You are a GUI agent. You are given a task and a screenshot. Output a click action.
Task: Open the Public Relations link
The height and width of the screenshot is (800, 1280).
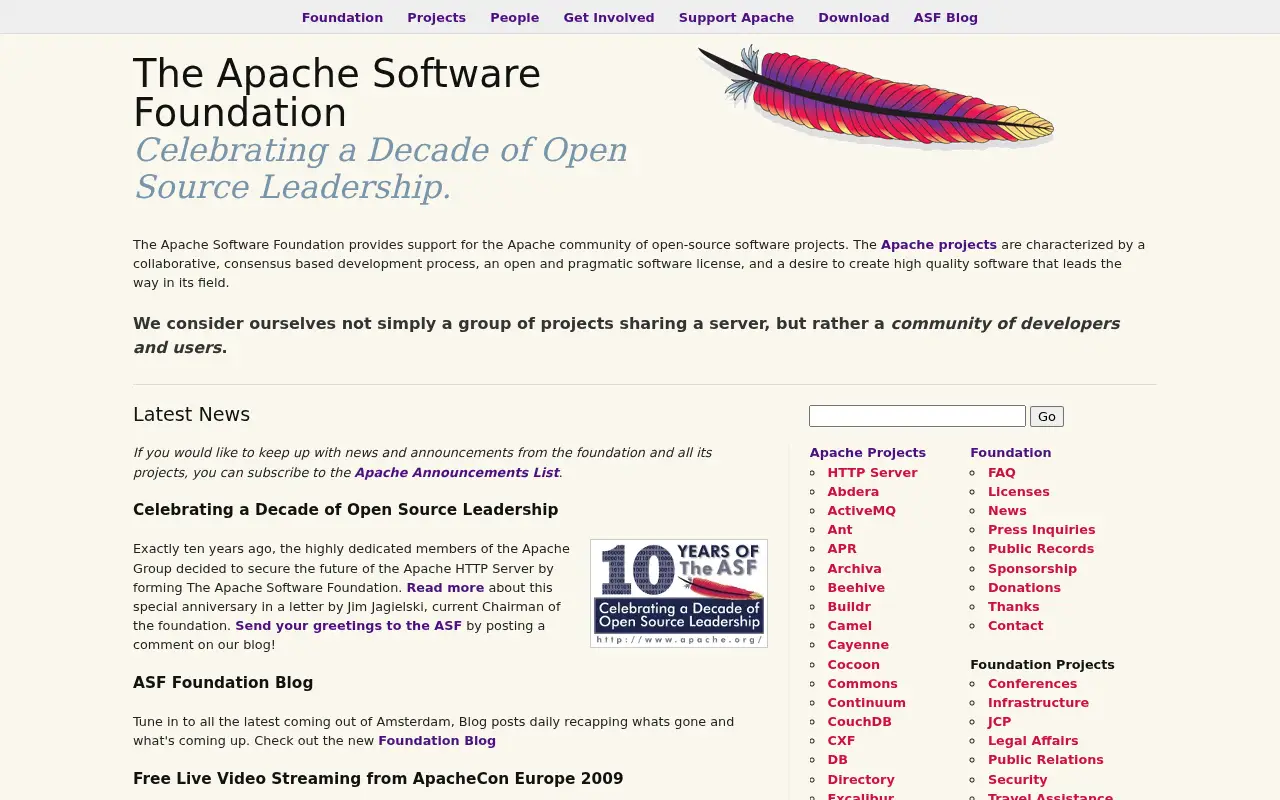coord(1045,759)
